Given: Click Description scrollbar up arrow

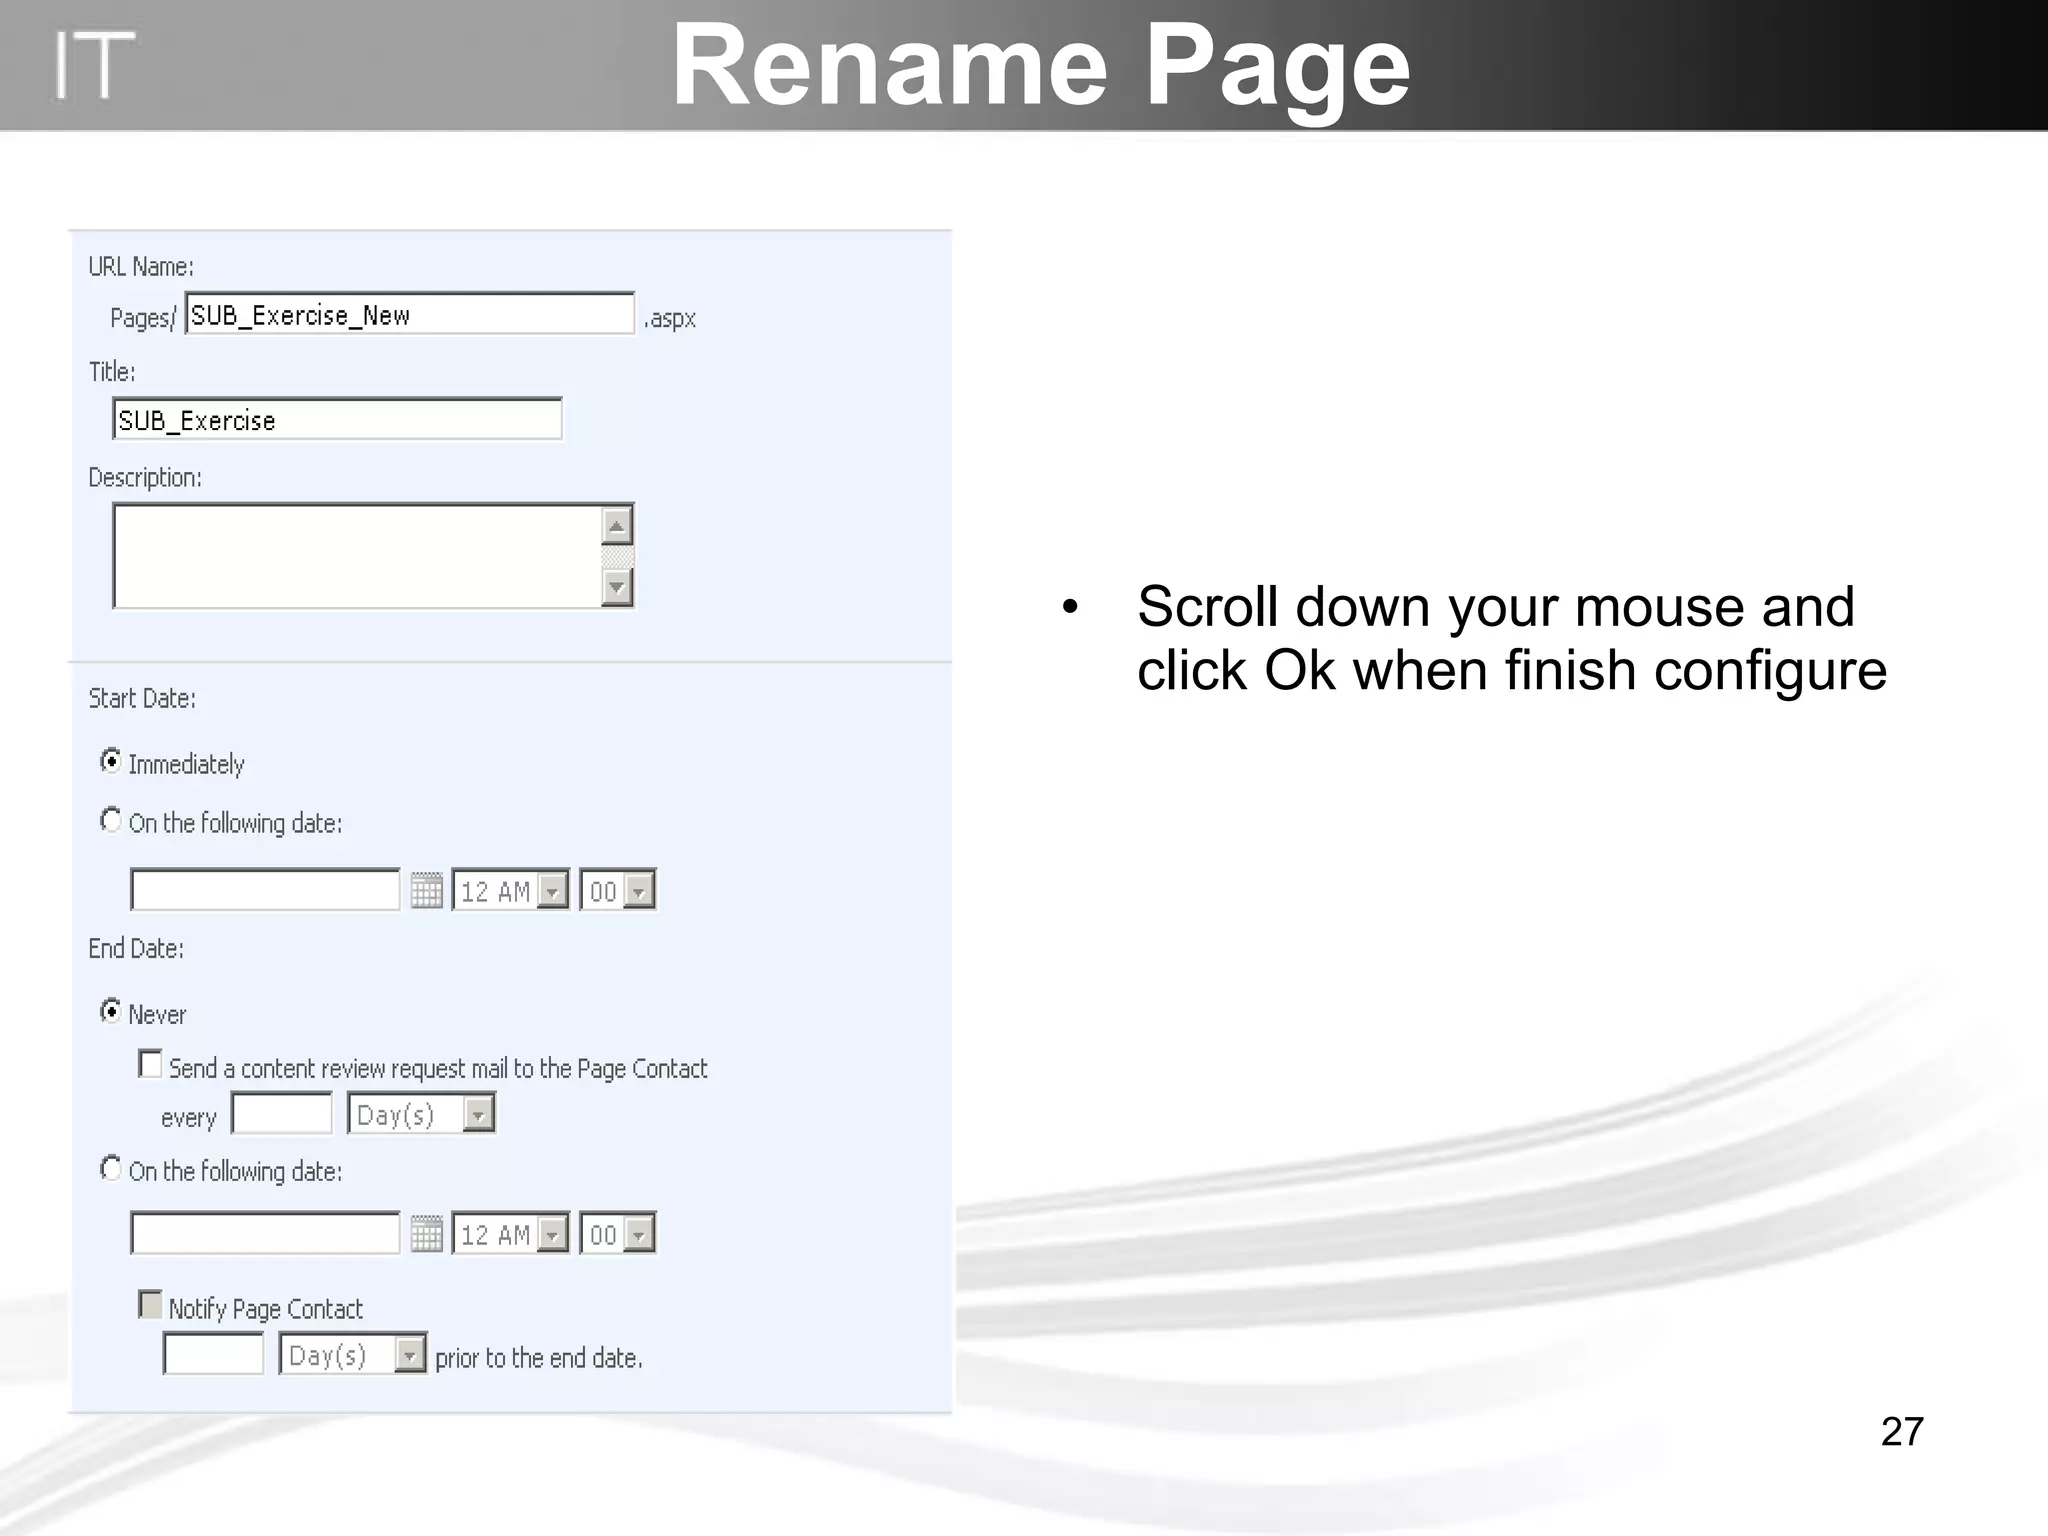Looking at the screenshot, I should pyautogui.click(x=617, y=526).
